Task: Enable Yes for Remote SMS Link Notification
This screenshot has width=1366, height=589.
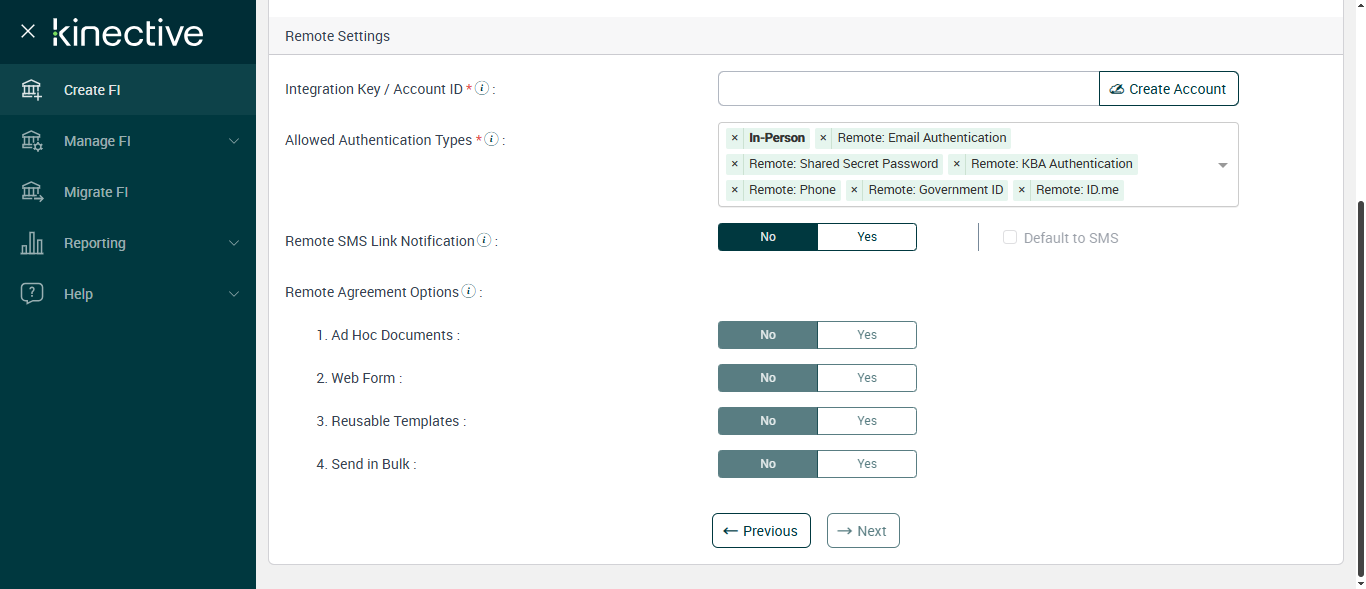Action: [866, 237]
